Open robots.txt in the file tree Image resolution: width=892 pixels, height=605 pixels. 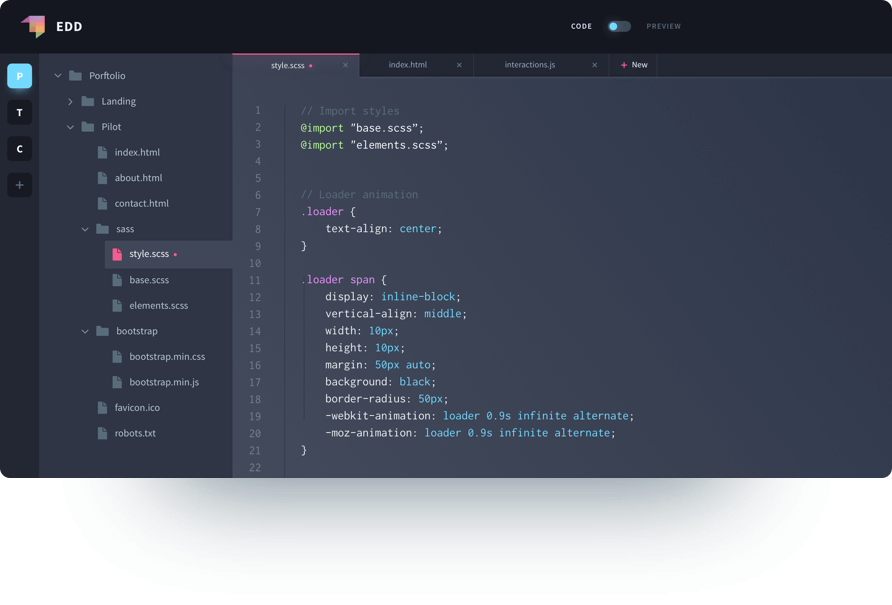coord(135,433)
